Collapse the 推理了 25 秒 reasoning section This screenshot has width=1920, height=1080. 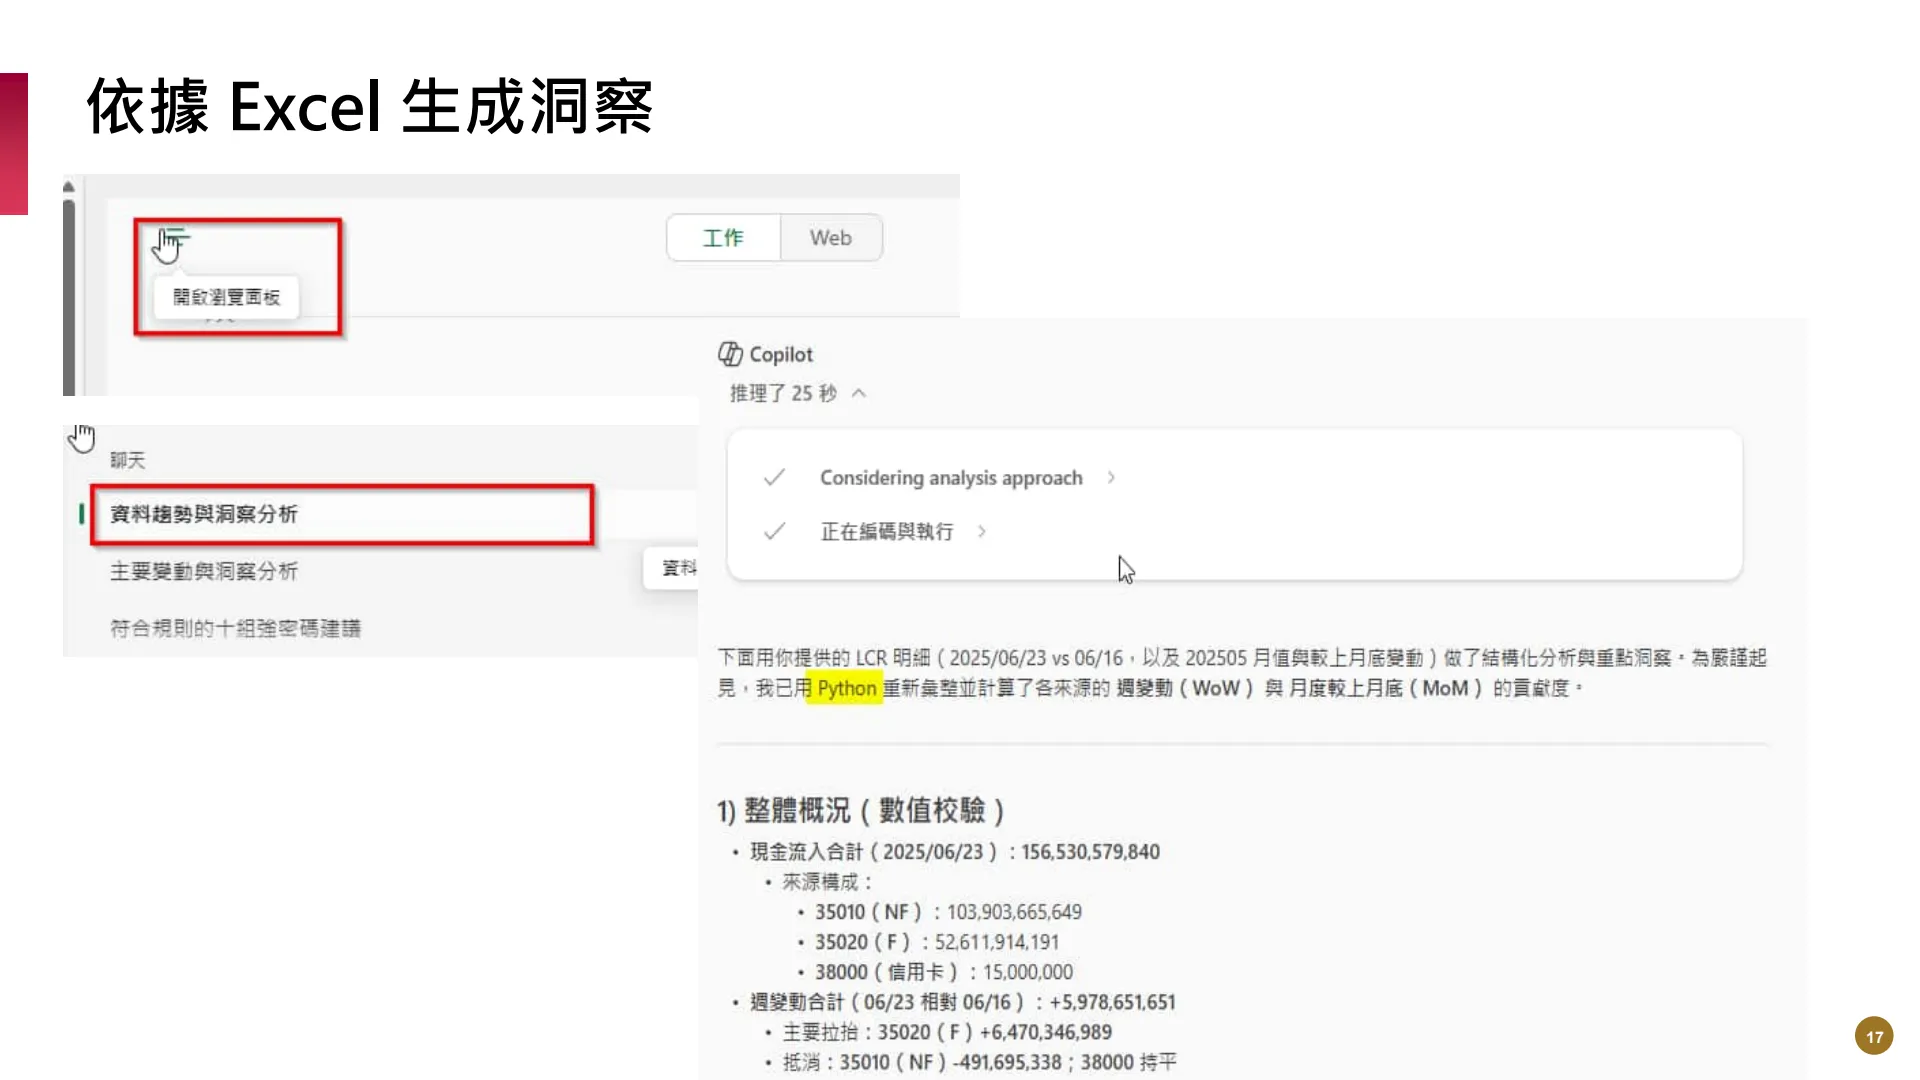pos(859,393)
